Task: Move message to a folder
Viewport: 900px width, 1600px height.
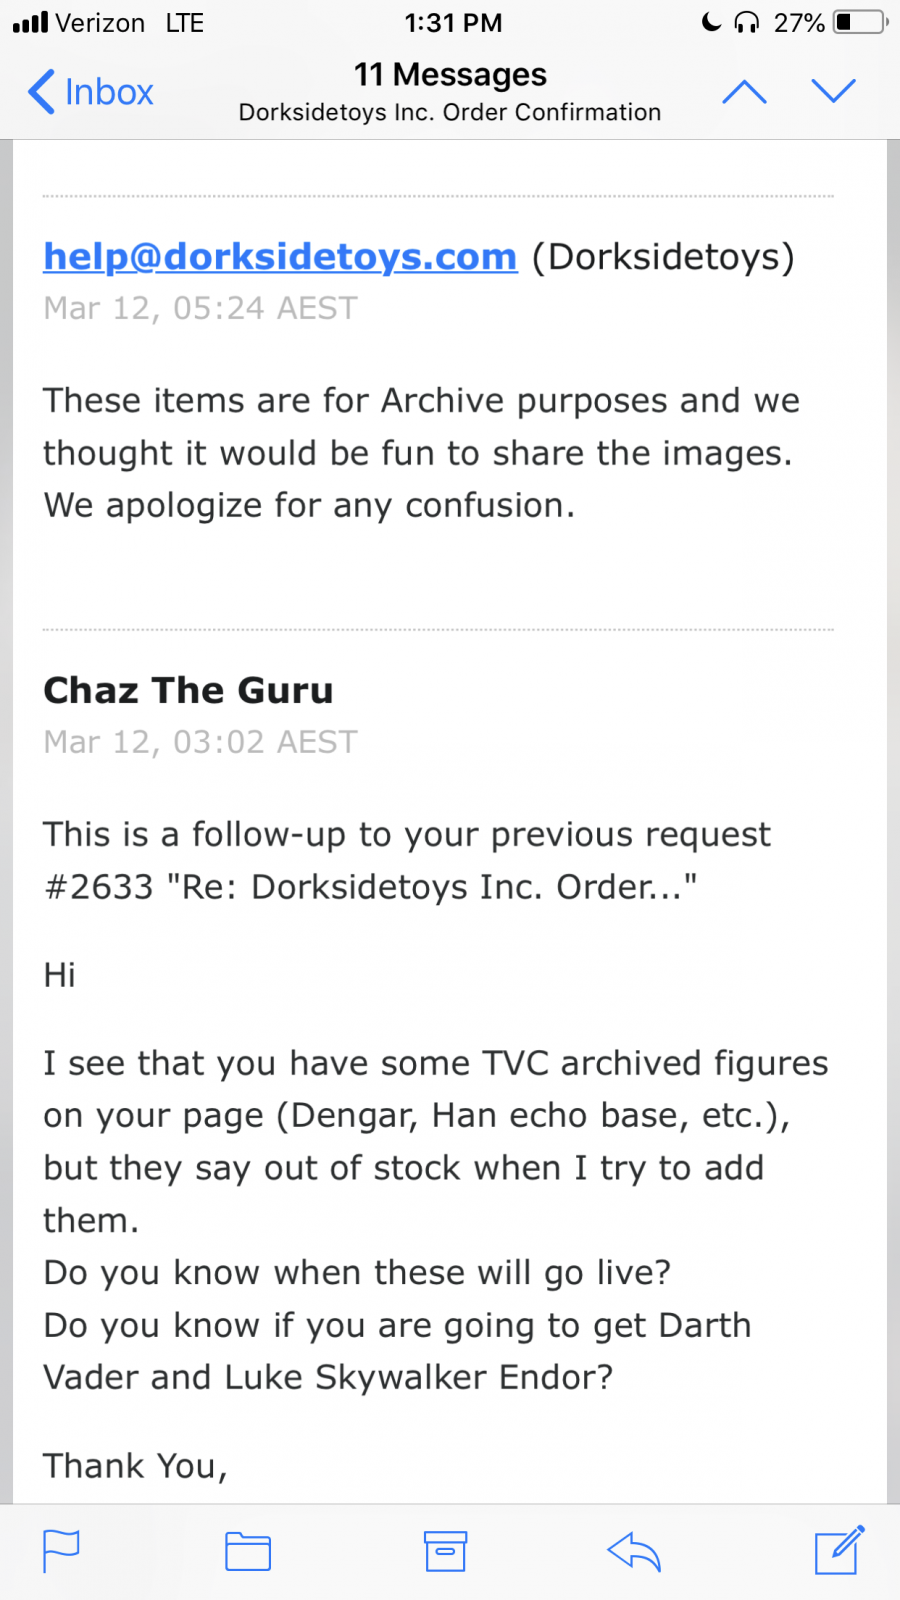Action: [248, 1551]
